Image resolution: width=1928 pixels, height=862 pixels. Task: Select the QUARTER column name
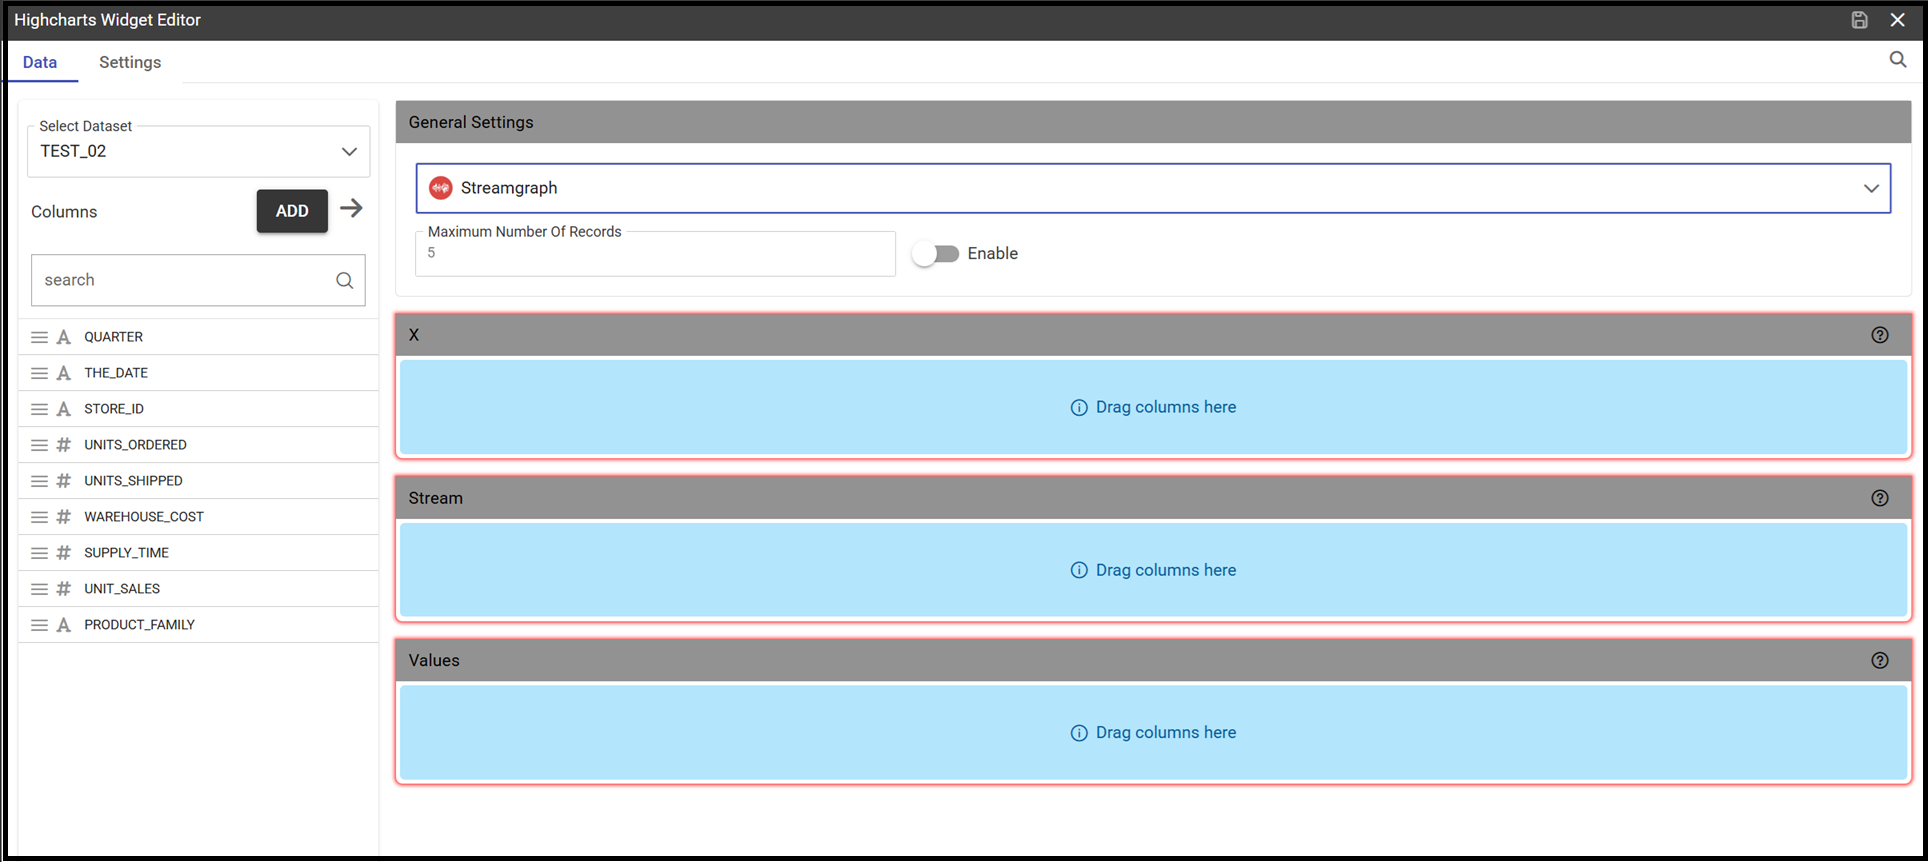113,337
